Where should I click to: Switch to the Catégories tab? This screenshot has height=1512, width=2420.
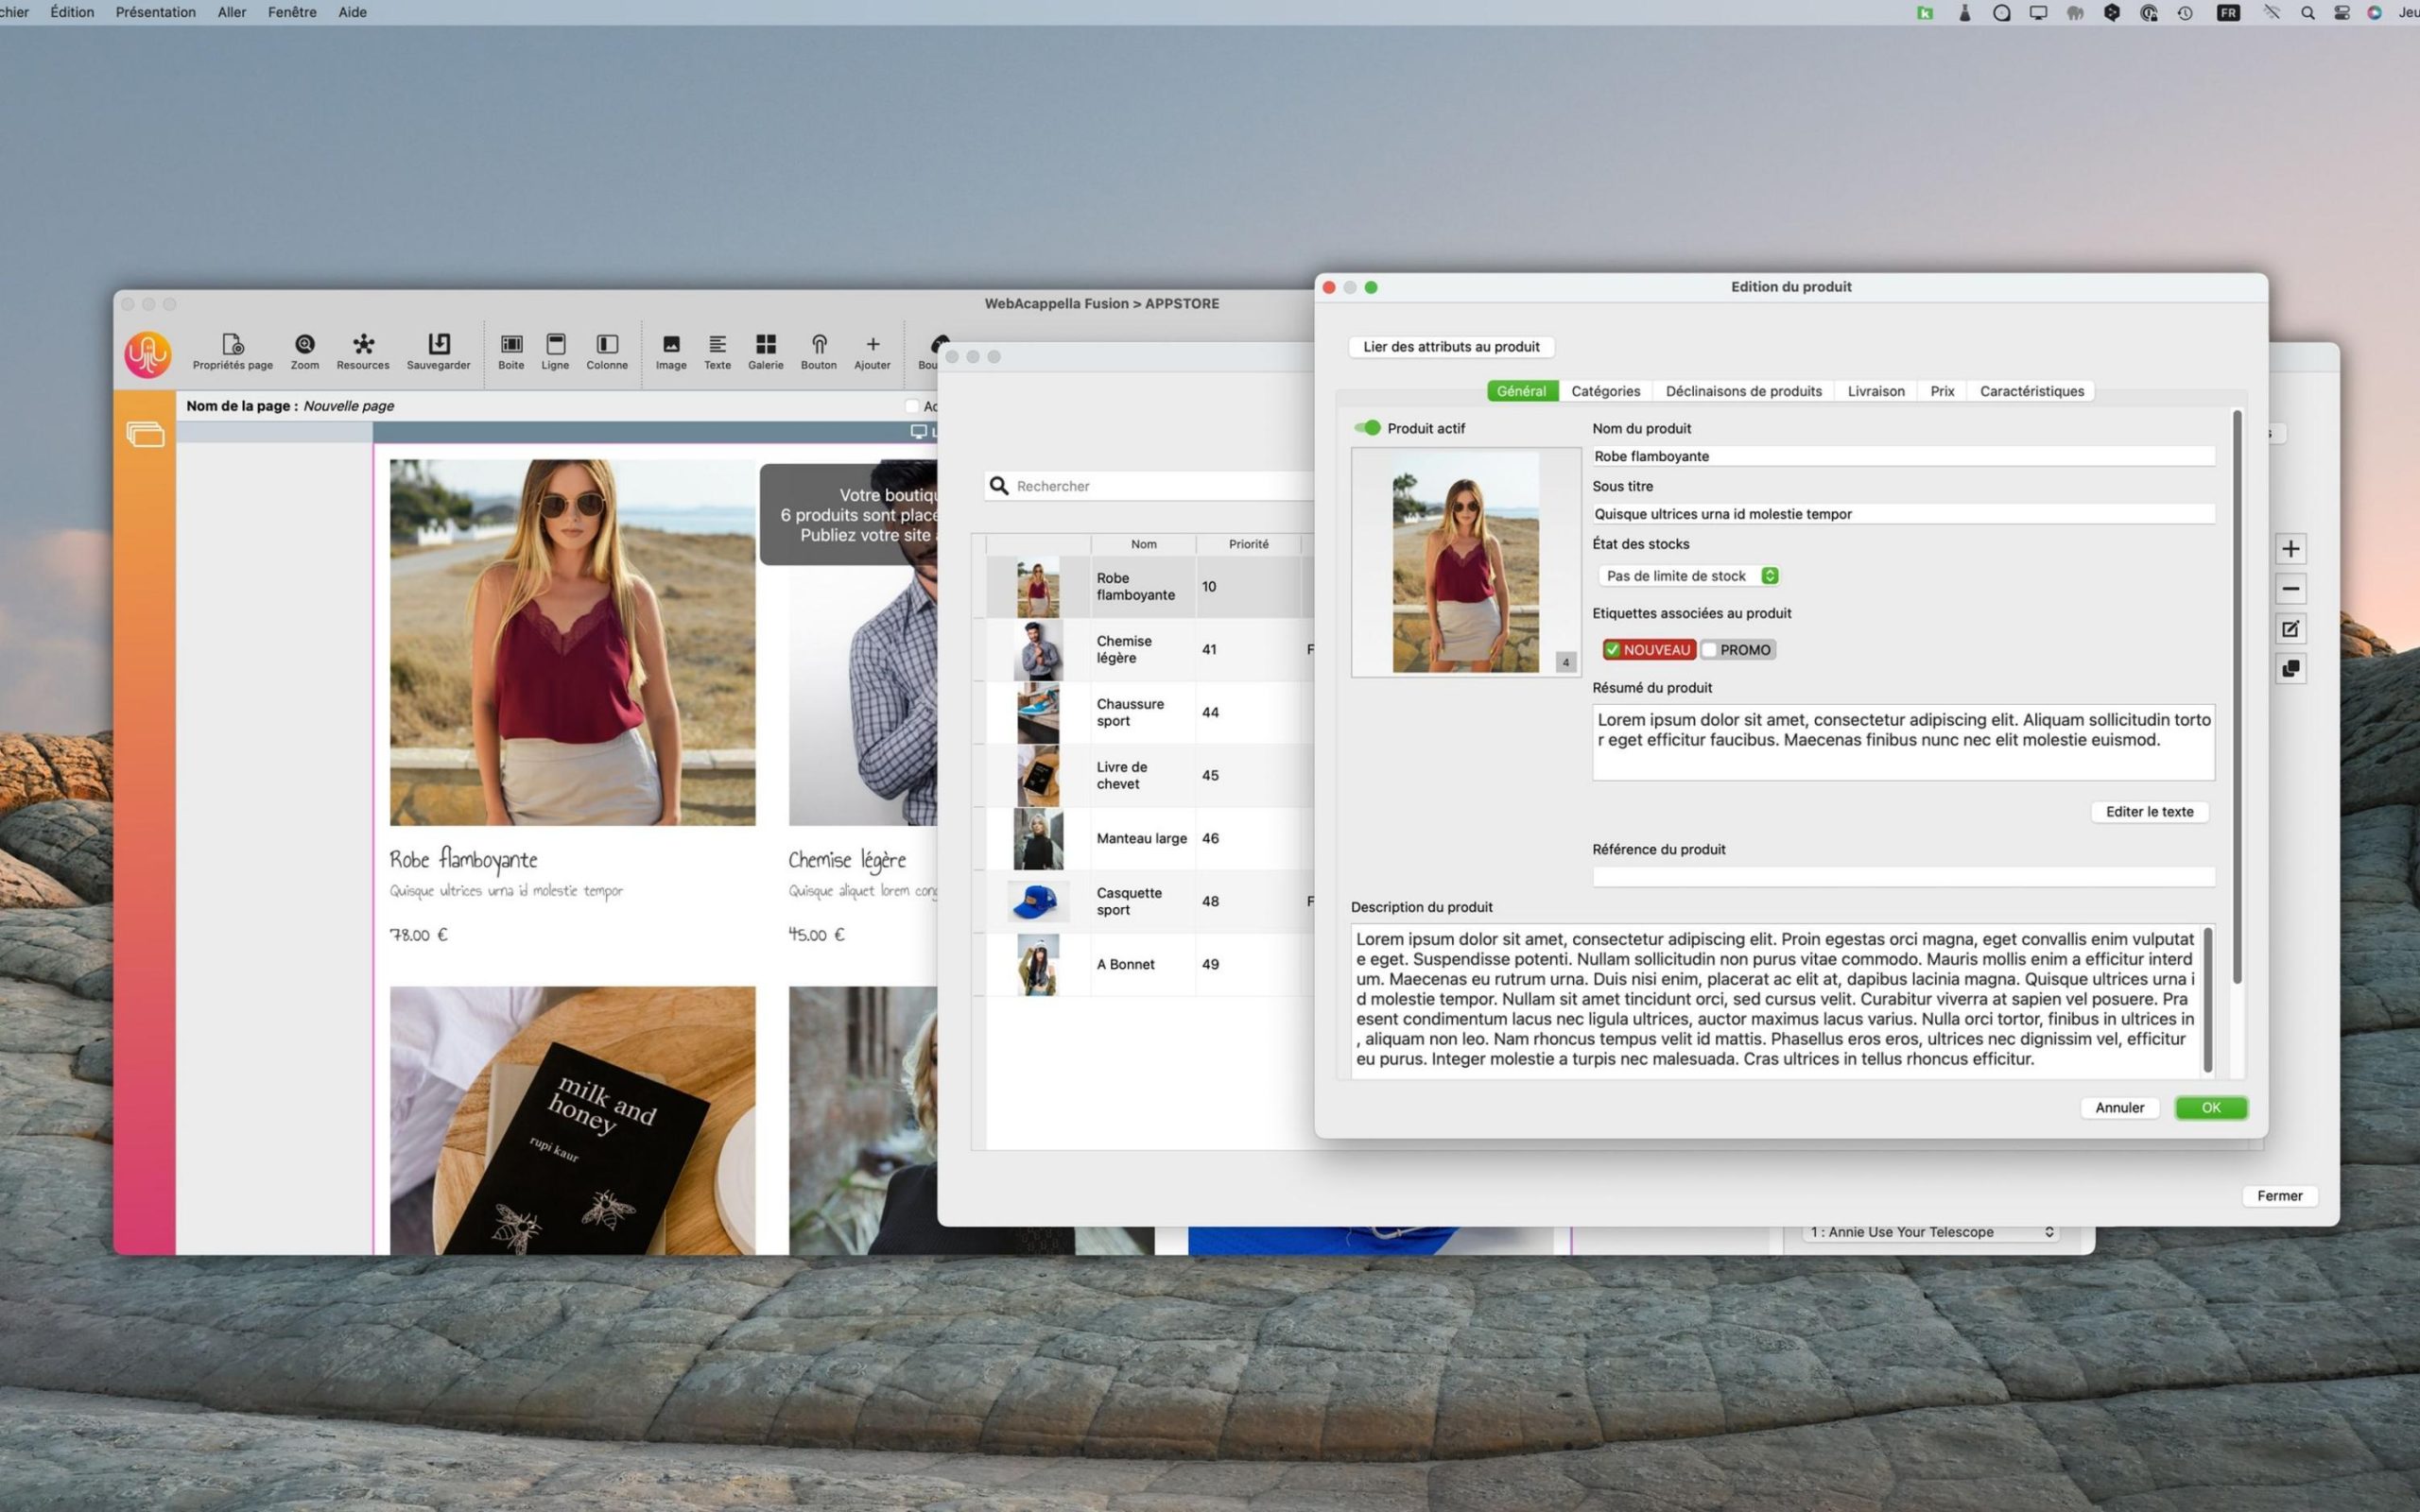(1604, 390)
